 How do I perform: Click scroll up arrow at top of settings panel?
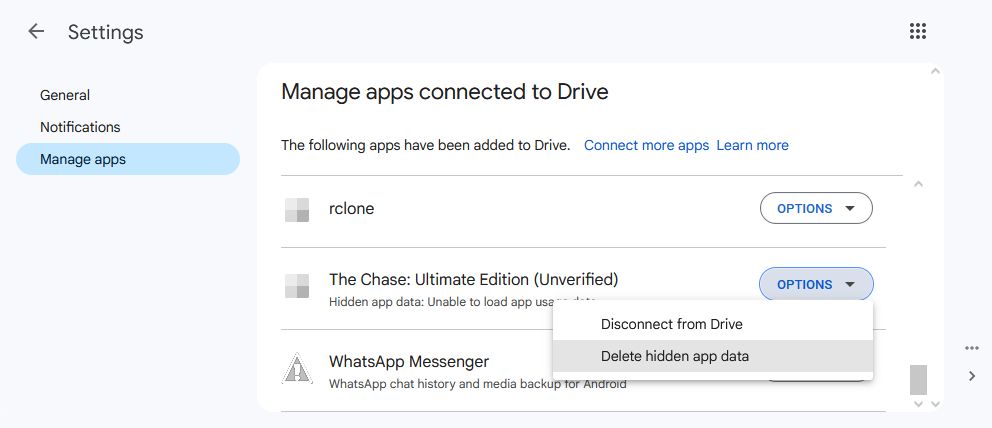935,71
